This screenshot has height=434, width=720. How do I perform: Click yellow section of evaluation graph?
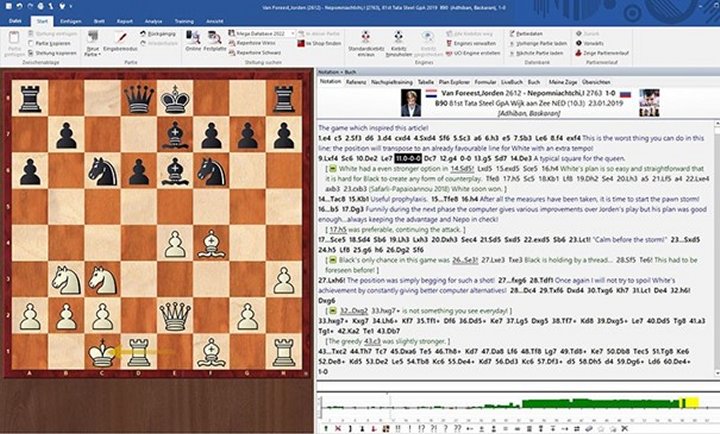[x=689, y=403]
